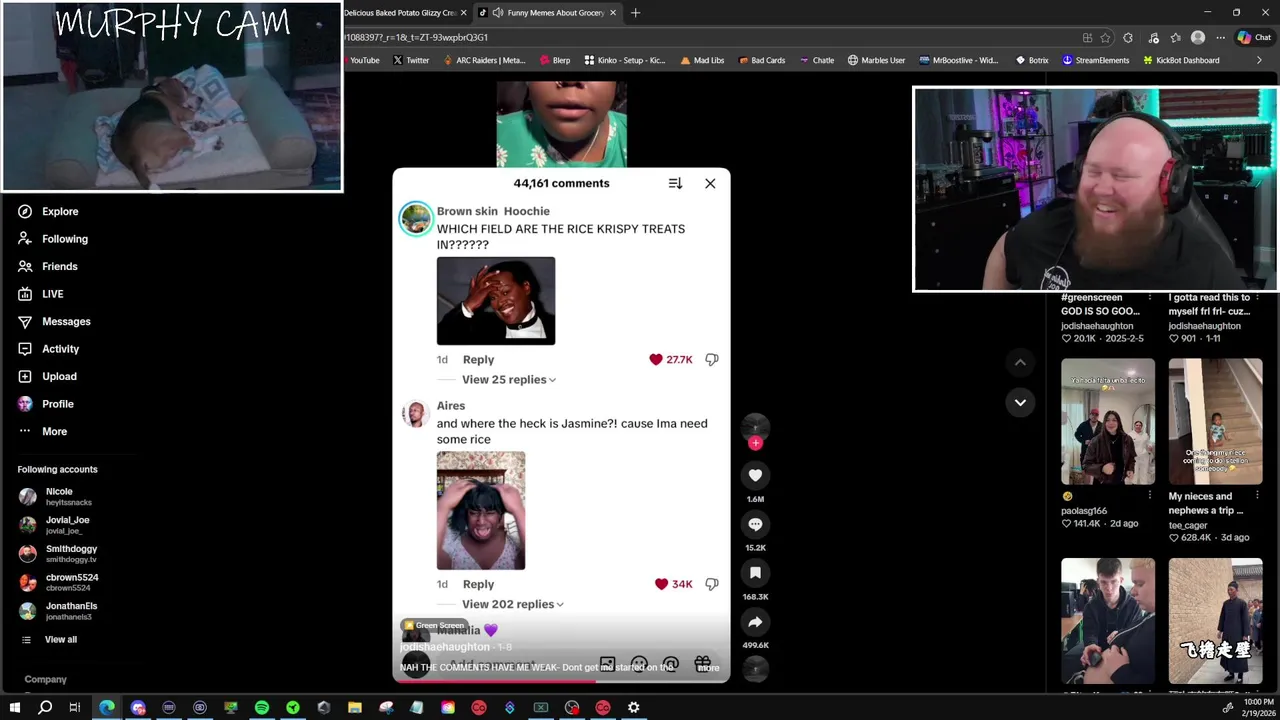Screen dimensions: 1280x720
Task: Reply to Aires' comment
Action: (478, 584)
